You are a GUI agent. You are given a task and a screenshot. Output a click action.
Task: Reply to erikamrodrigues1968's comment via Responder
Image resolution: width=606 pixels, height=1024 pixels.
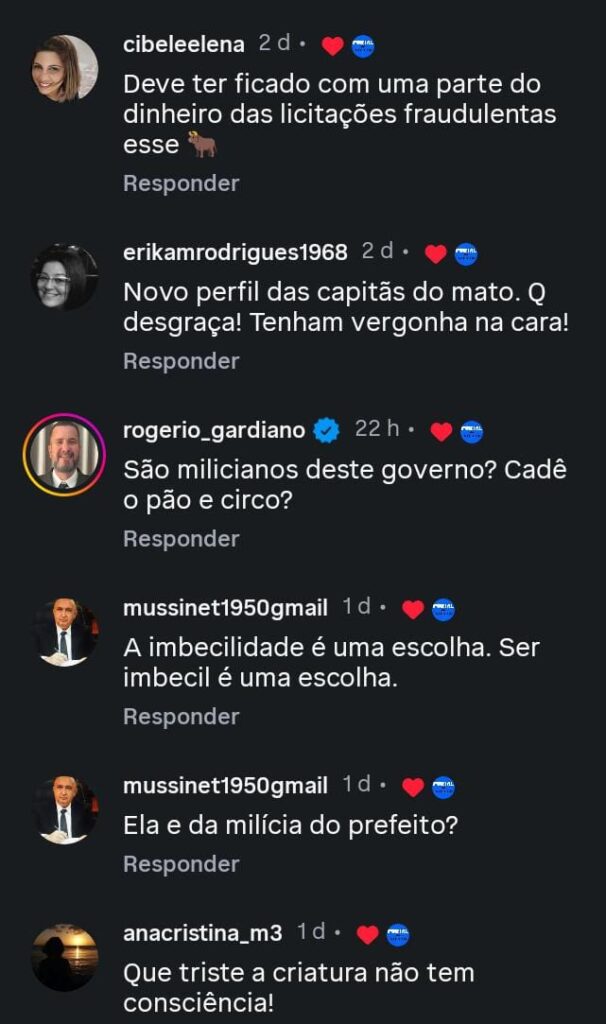tap(181, 361)
